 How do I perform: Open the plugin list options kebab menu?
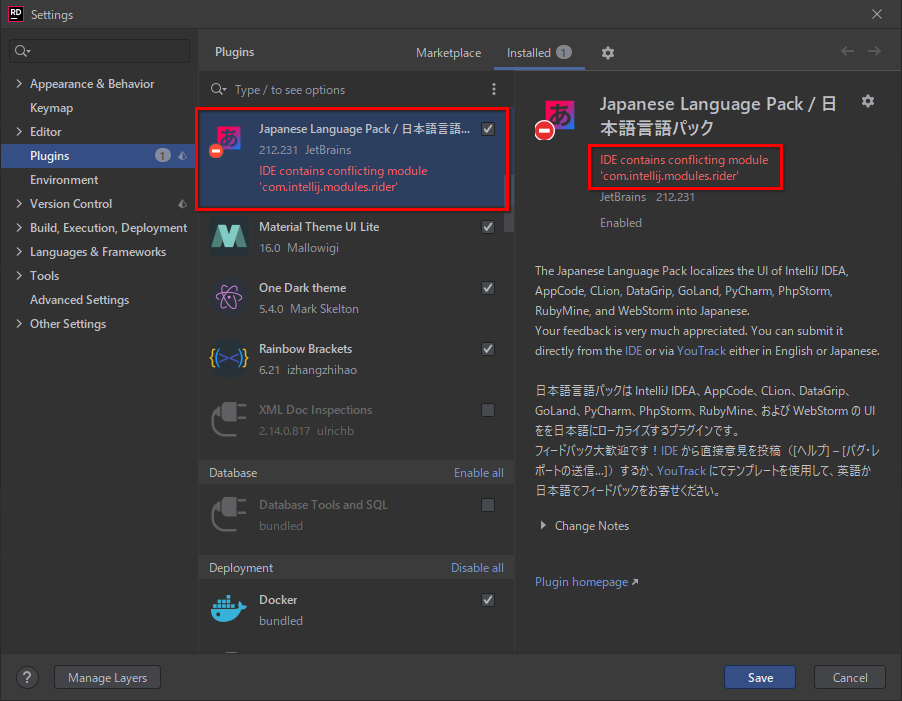tap(494, 89)
